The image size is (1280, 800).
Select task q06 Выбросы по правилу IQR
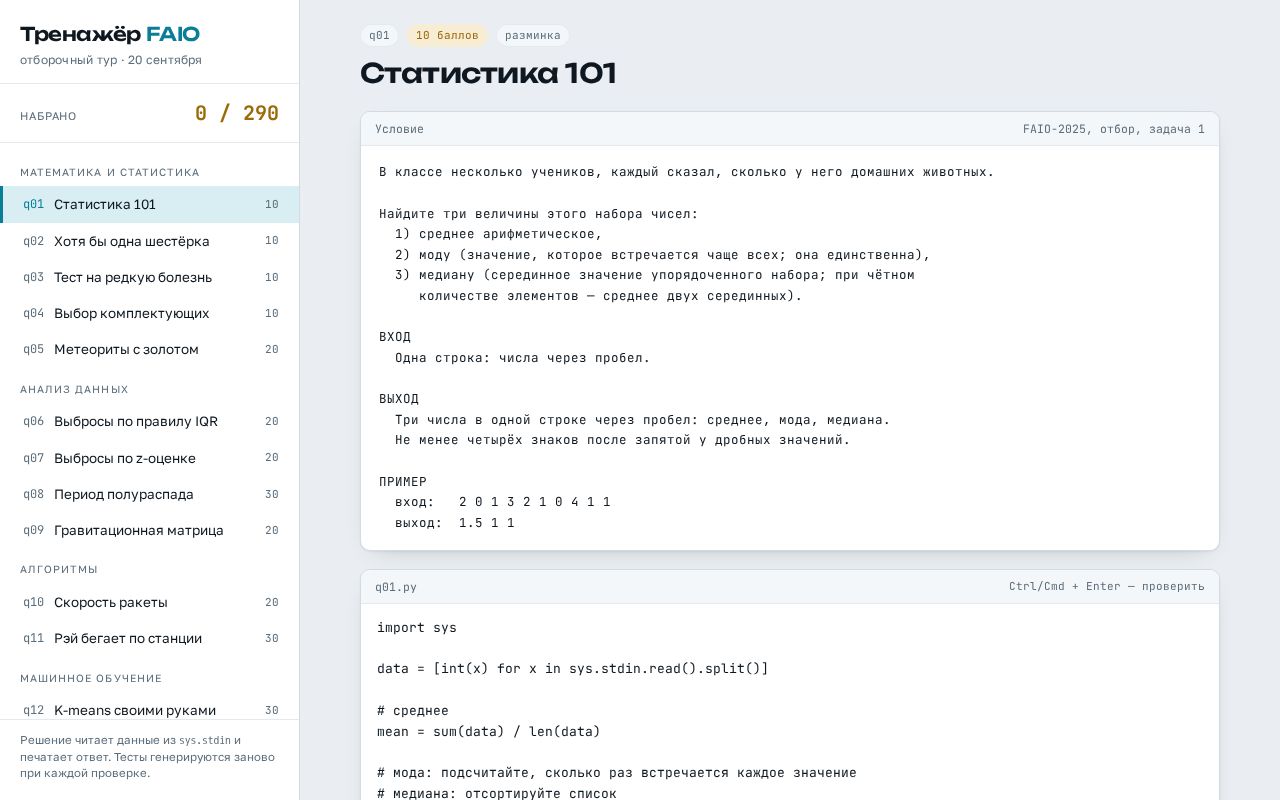point(150,421)
